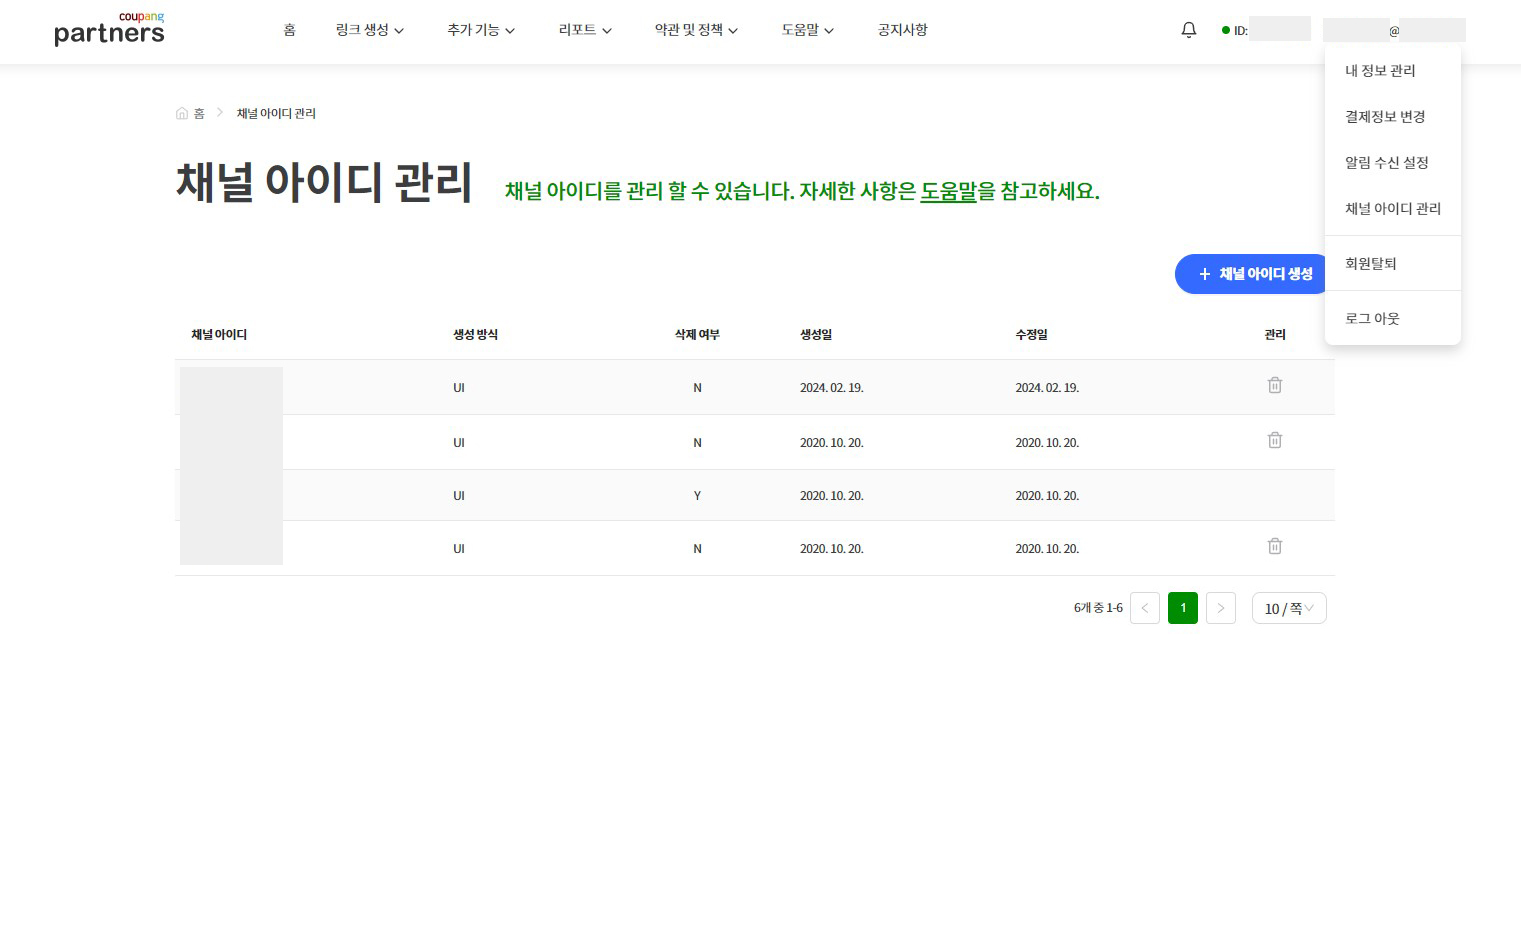The height and width of the screenshot is (948, 1521).
Task: Click the Coupang Partners logo
Action: 109,29
